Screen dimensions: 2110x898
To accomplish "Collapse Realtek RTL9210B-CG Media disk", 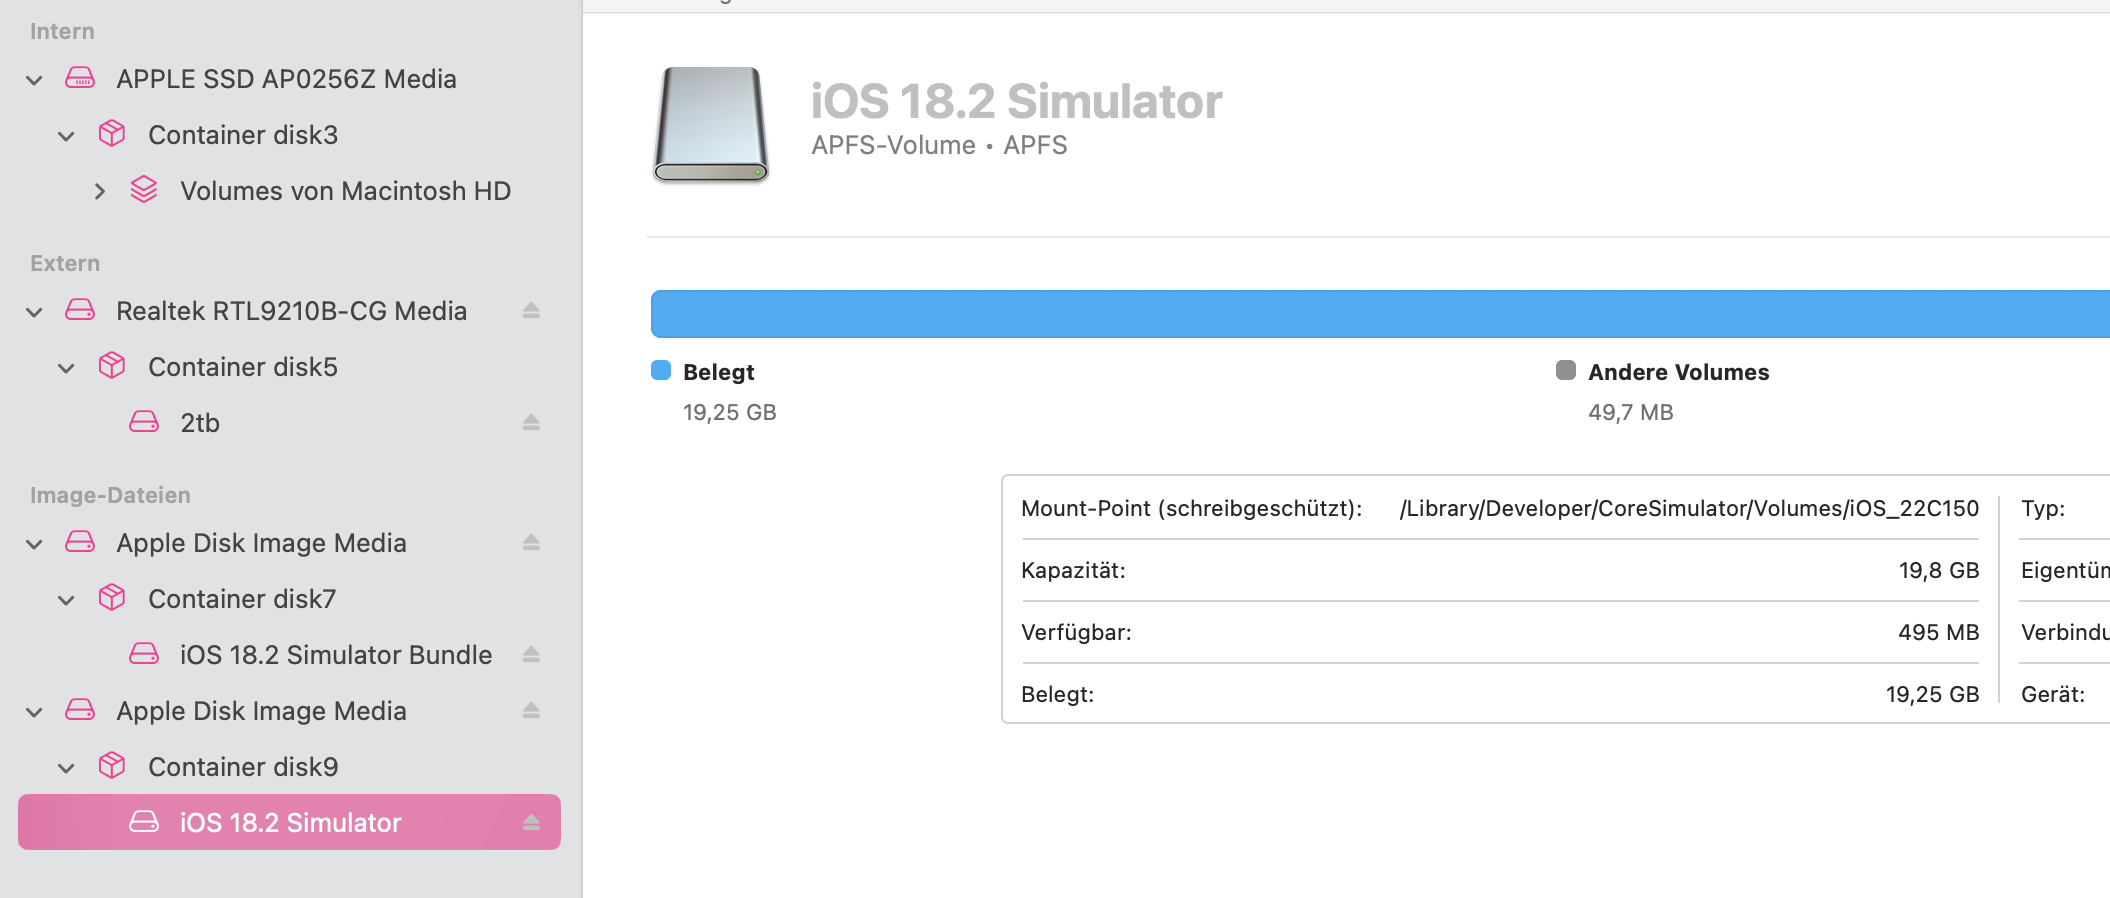I will tap(35, 312).
